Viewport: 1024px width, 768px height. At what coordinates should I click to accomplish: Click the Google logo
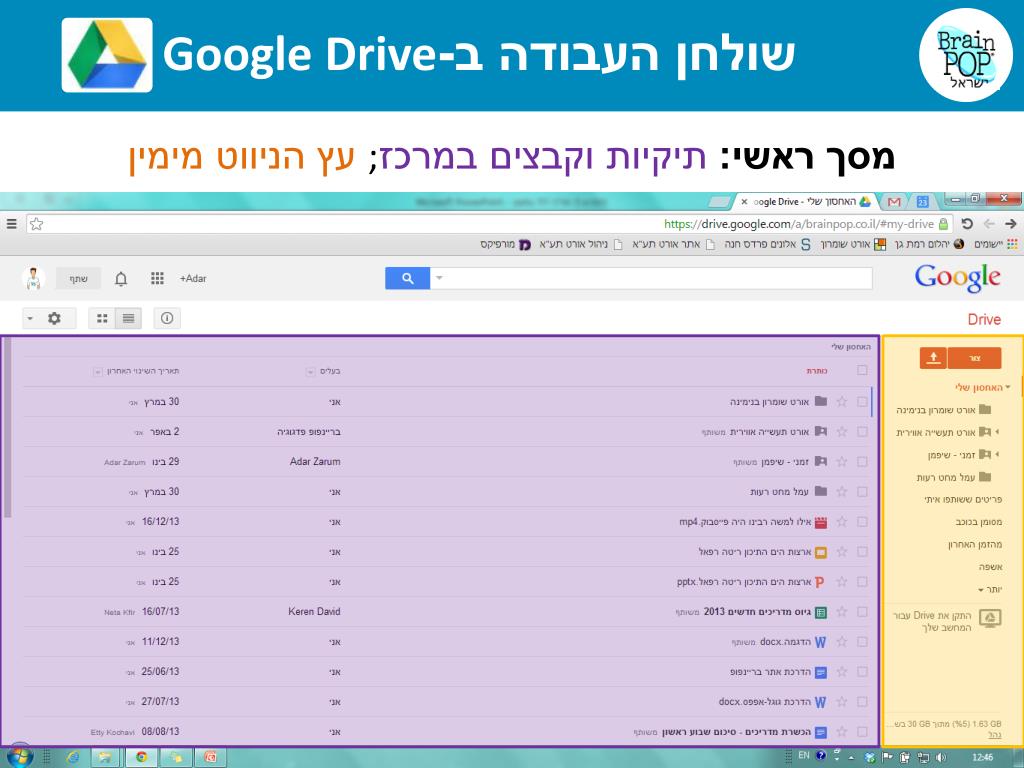957,278
